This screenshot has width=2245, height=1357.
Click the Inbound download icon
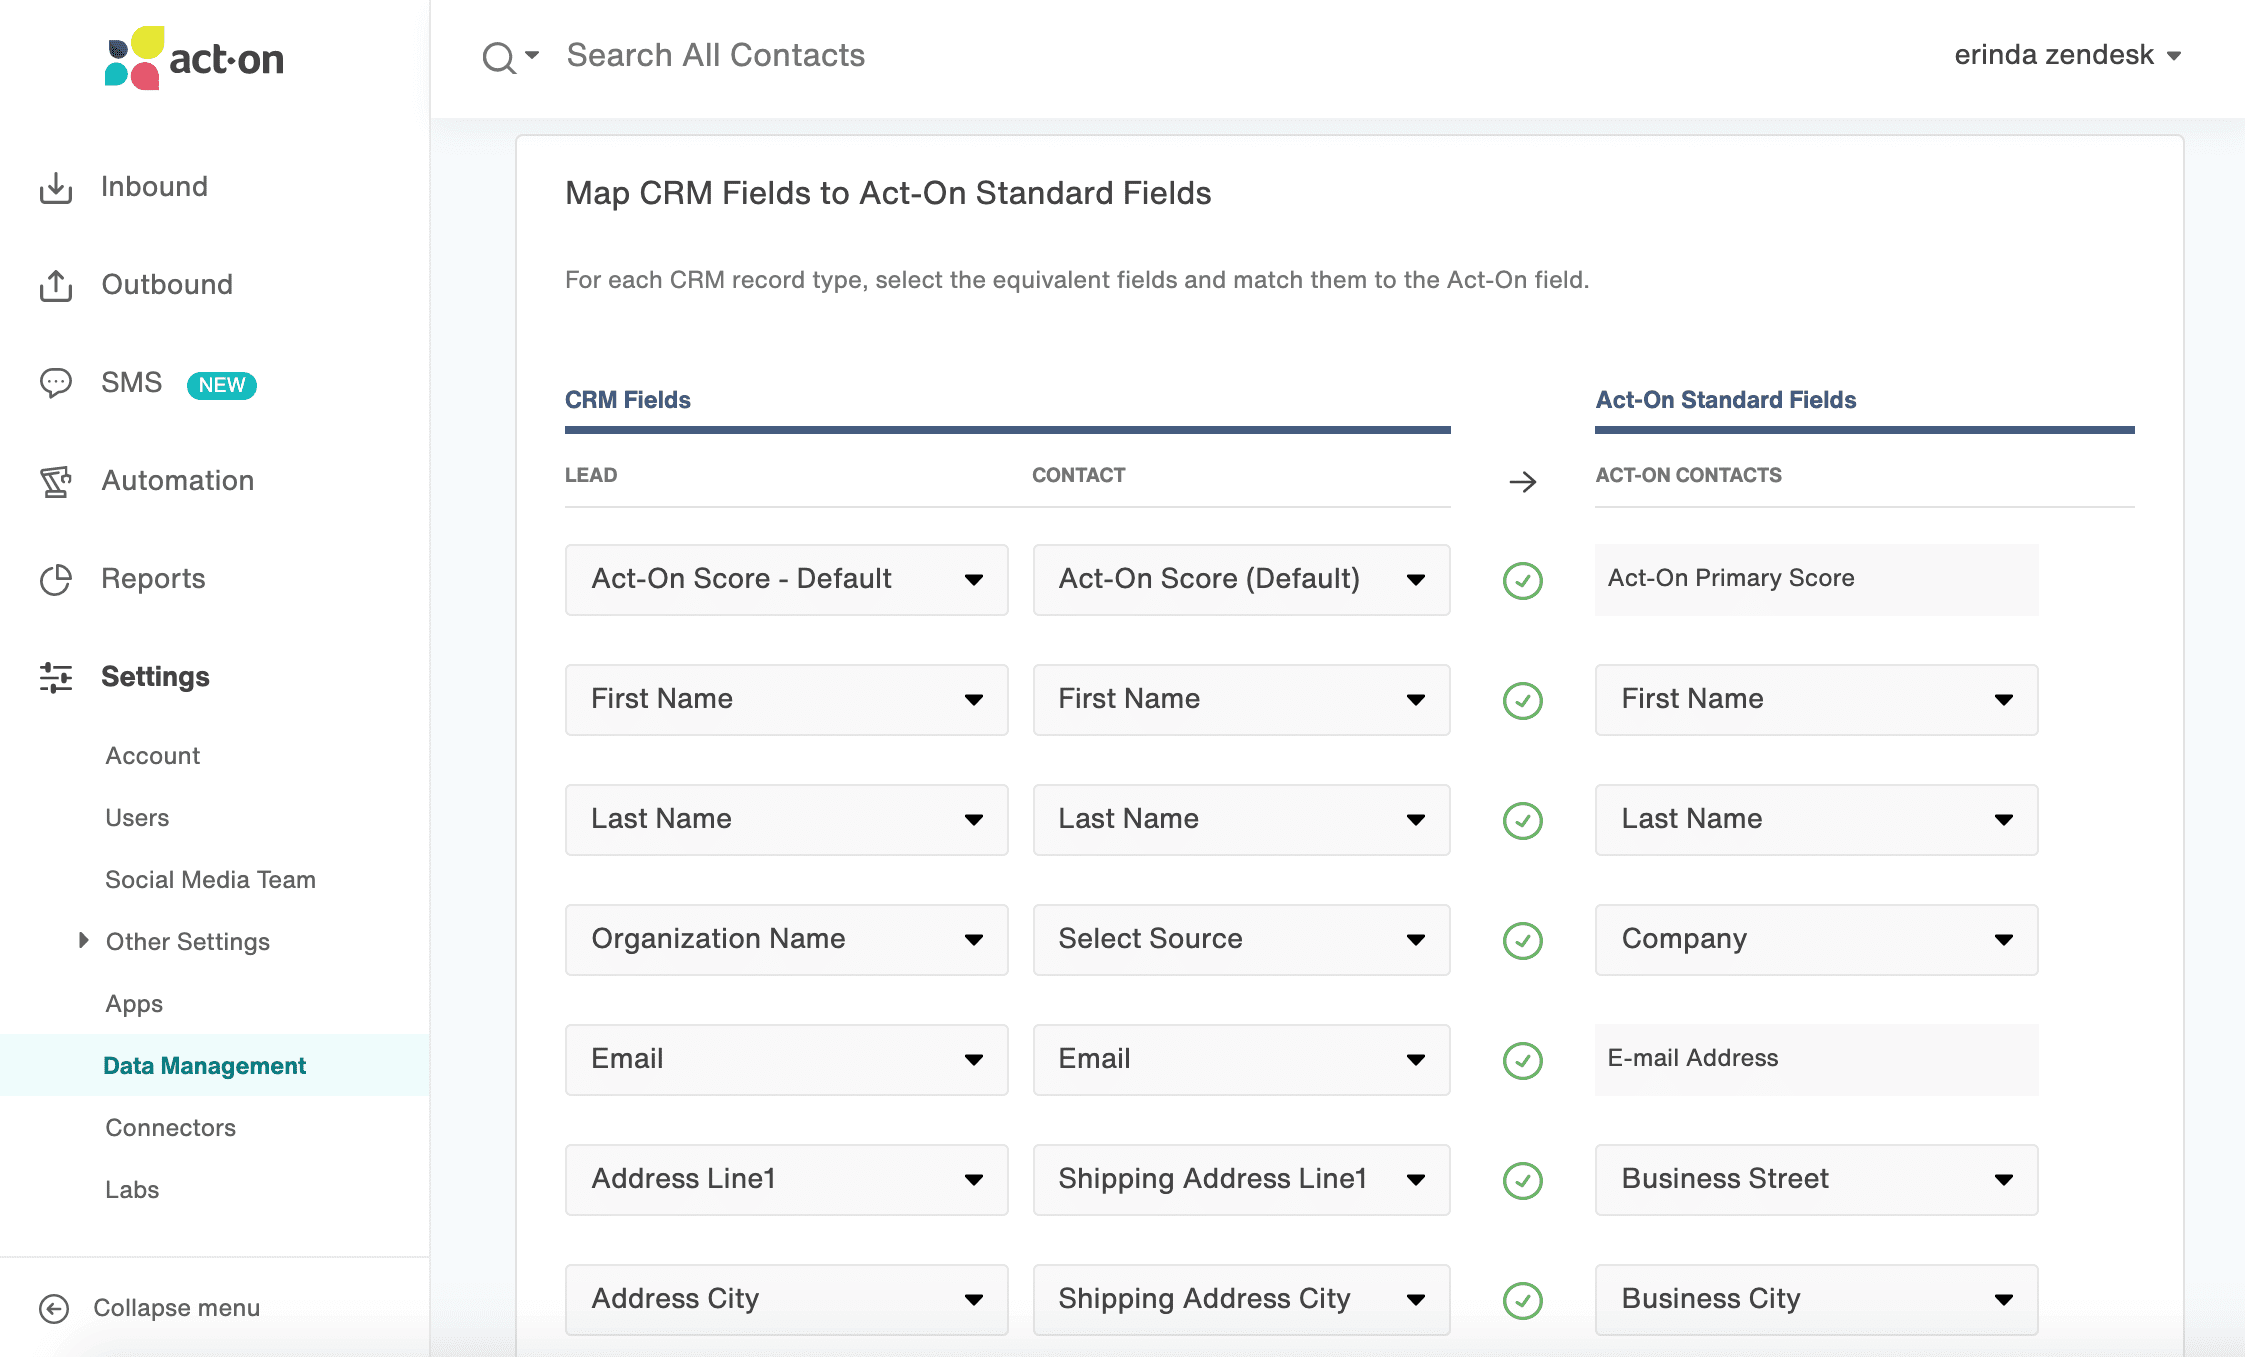[x=56, y=187]
